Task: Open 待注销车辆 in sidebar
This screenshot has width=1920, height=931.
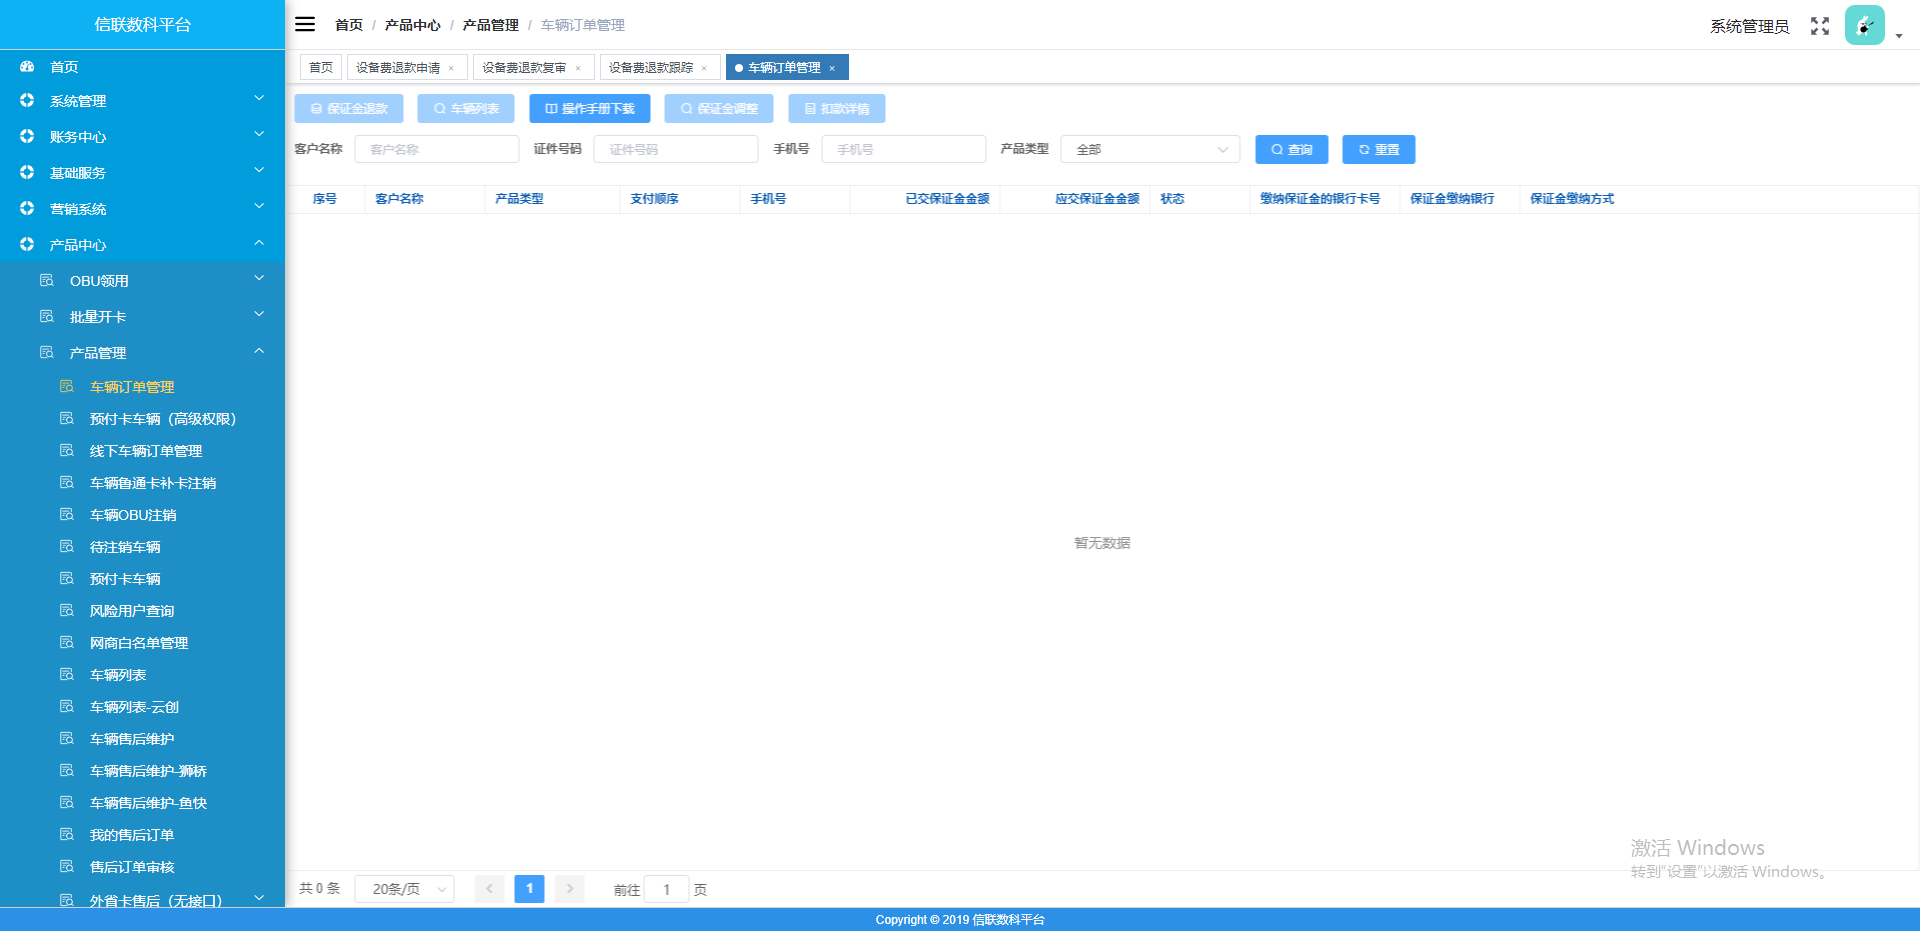Action: (125, 546)
